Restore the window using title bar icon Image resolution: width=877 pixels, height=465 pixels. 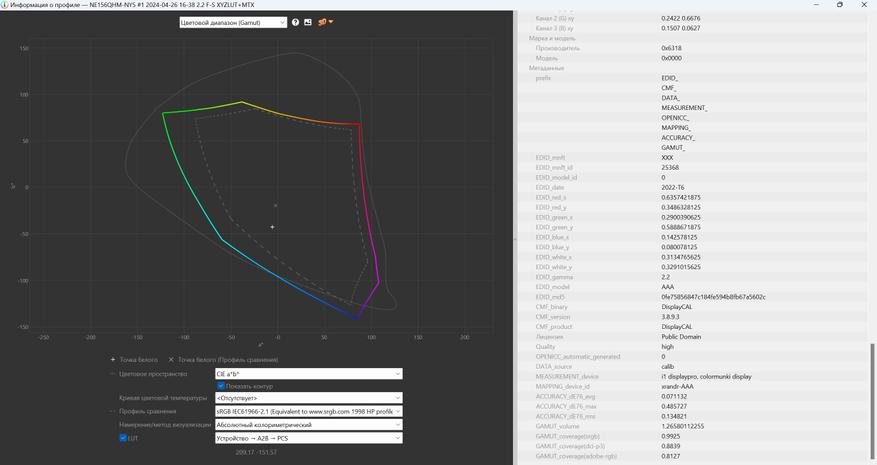pos(840,4)
